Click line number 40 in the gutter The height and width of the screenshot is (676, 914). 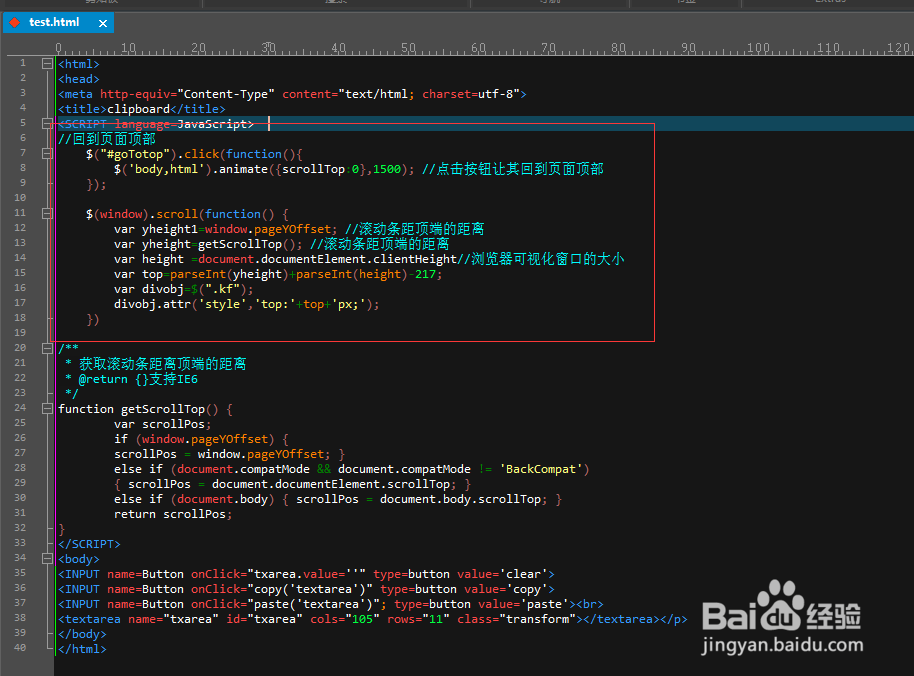coord(20,647)
